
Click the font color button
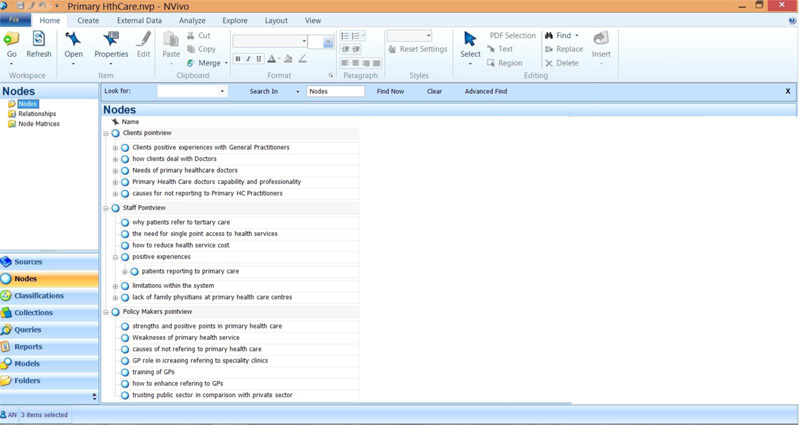pyautogui.click(x=272, y=60)
